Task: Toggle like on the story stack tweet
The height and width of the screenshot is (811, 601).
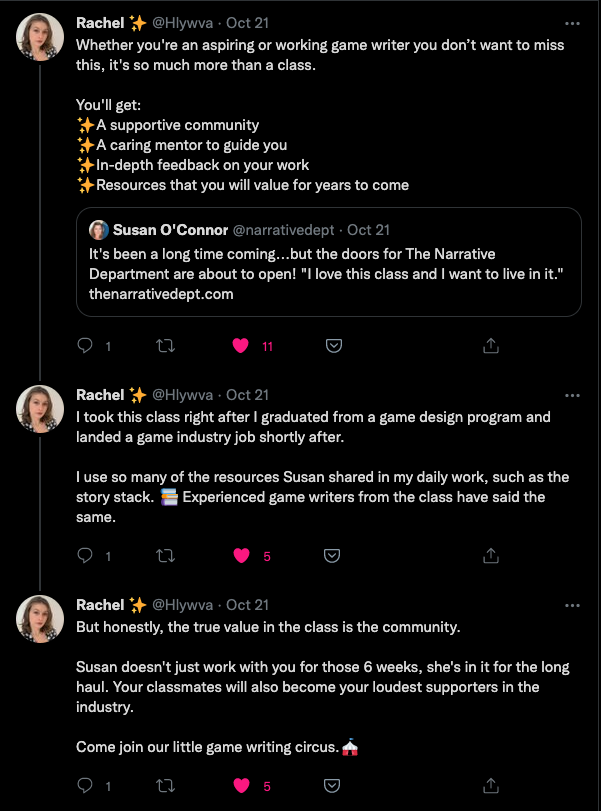Action: pos(240,555)
